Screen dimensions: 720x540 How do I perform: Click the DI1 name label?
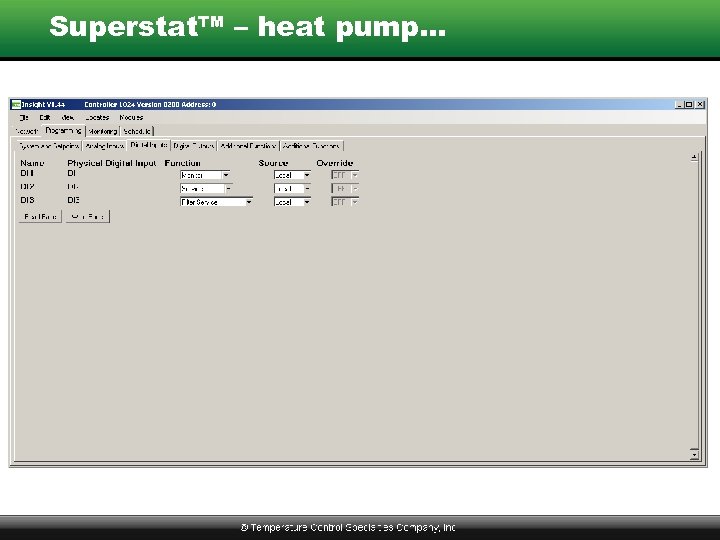pos(27,174)
